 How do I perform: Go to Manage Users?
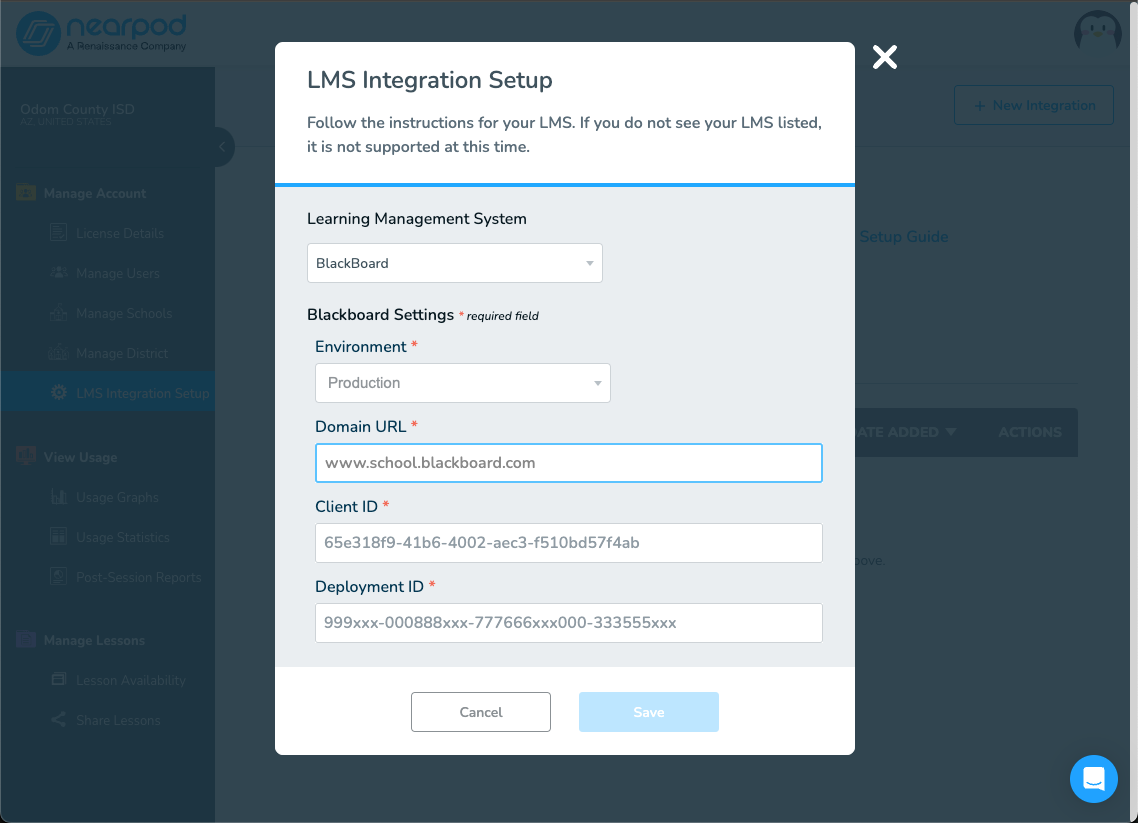[x=118, y=273]
